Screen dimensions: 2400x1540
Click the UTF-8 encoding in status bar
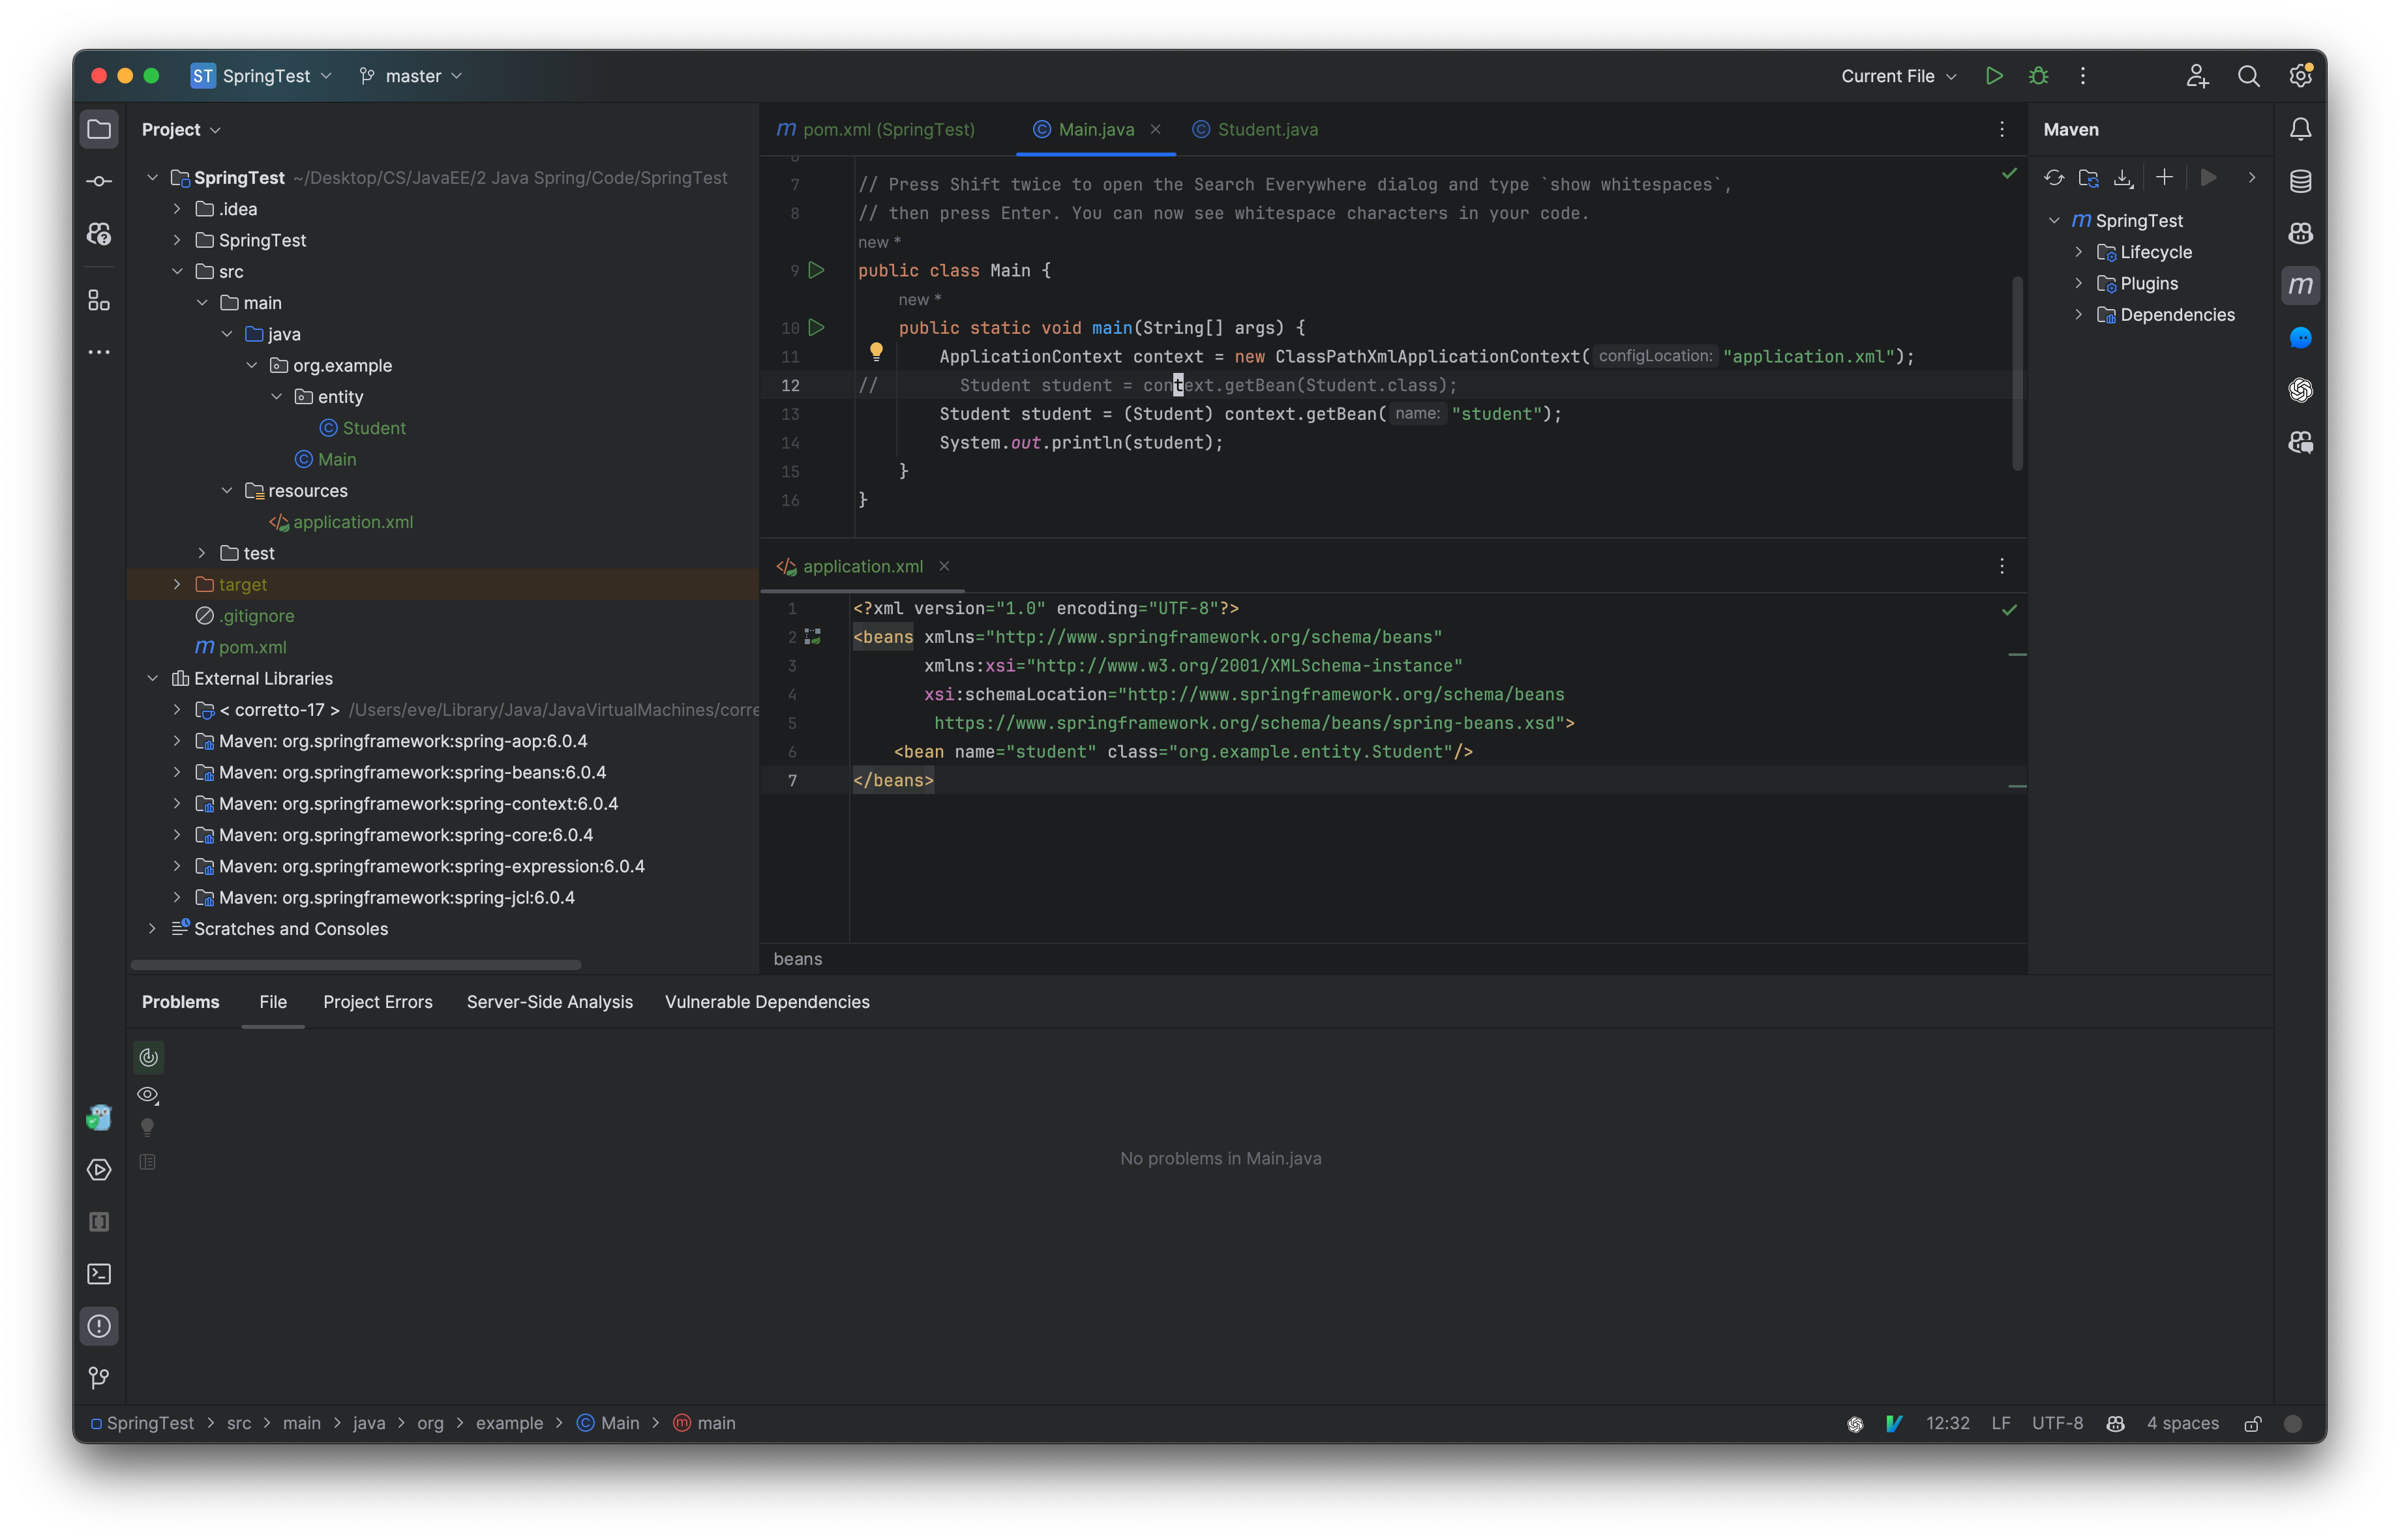[x=2057, y=1423]
